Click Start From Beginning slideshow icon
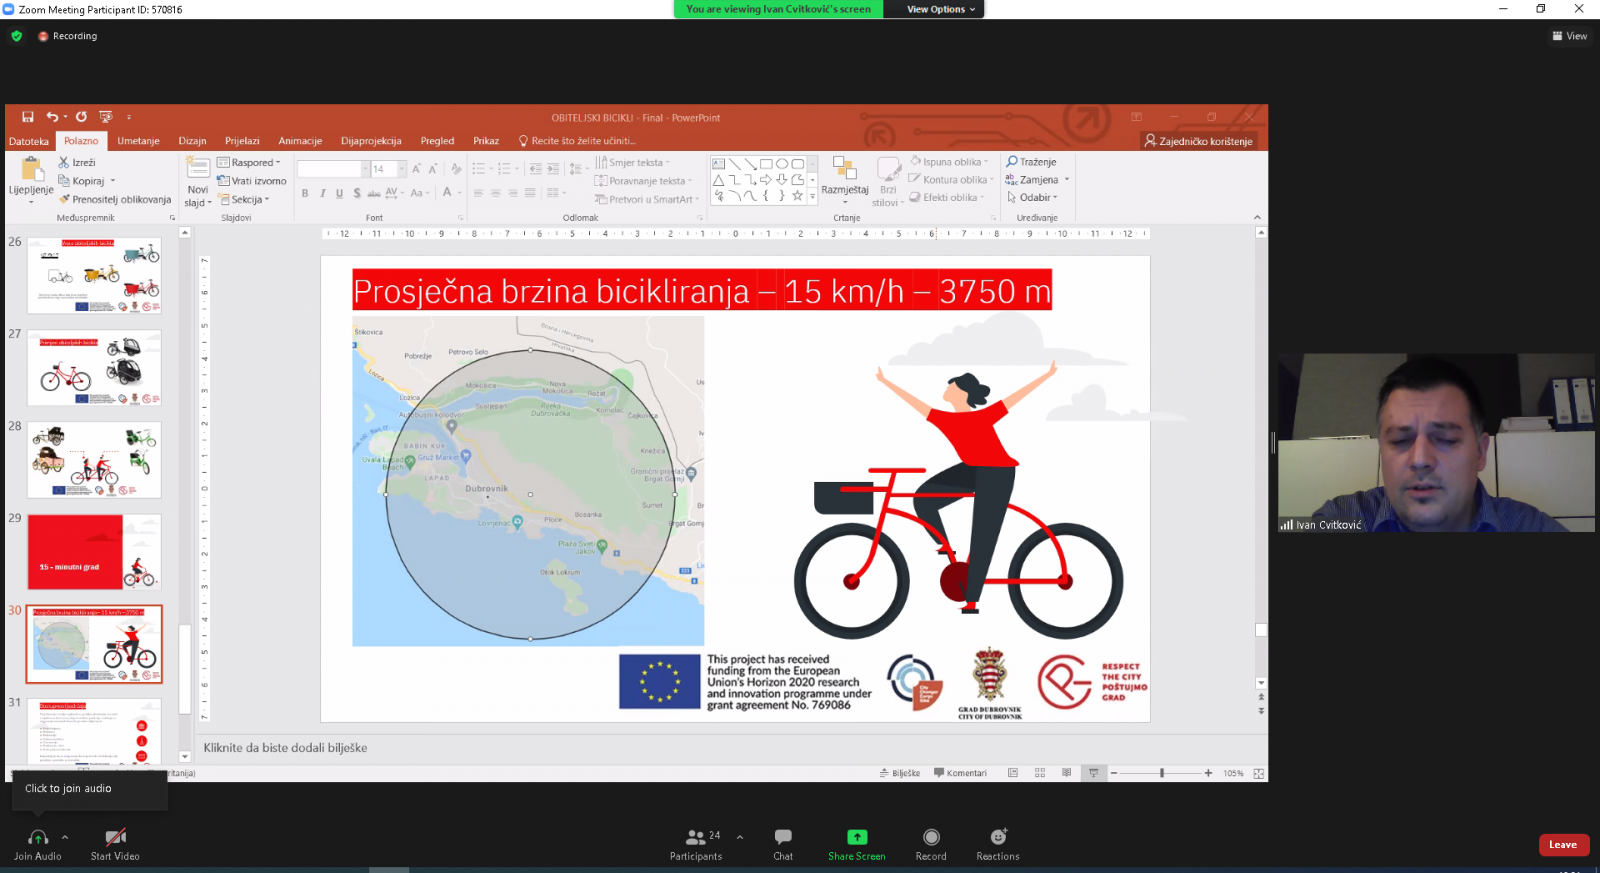The image size is (1600, 873). click(x=106, y=117)
